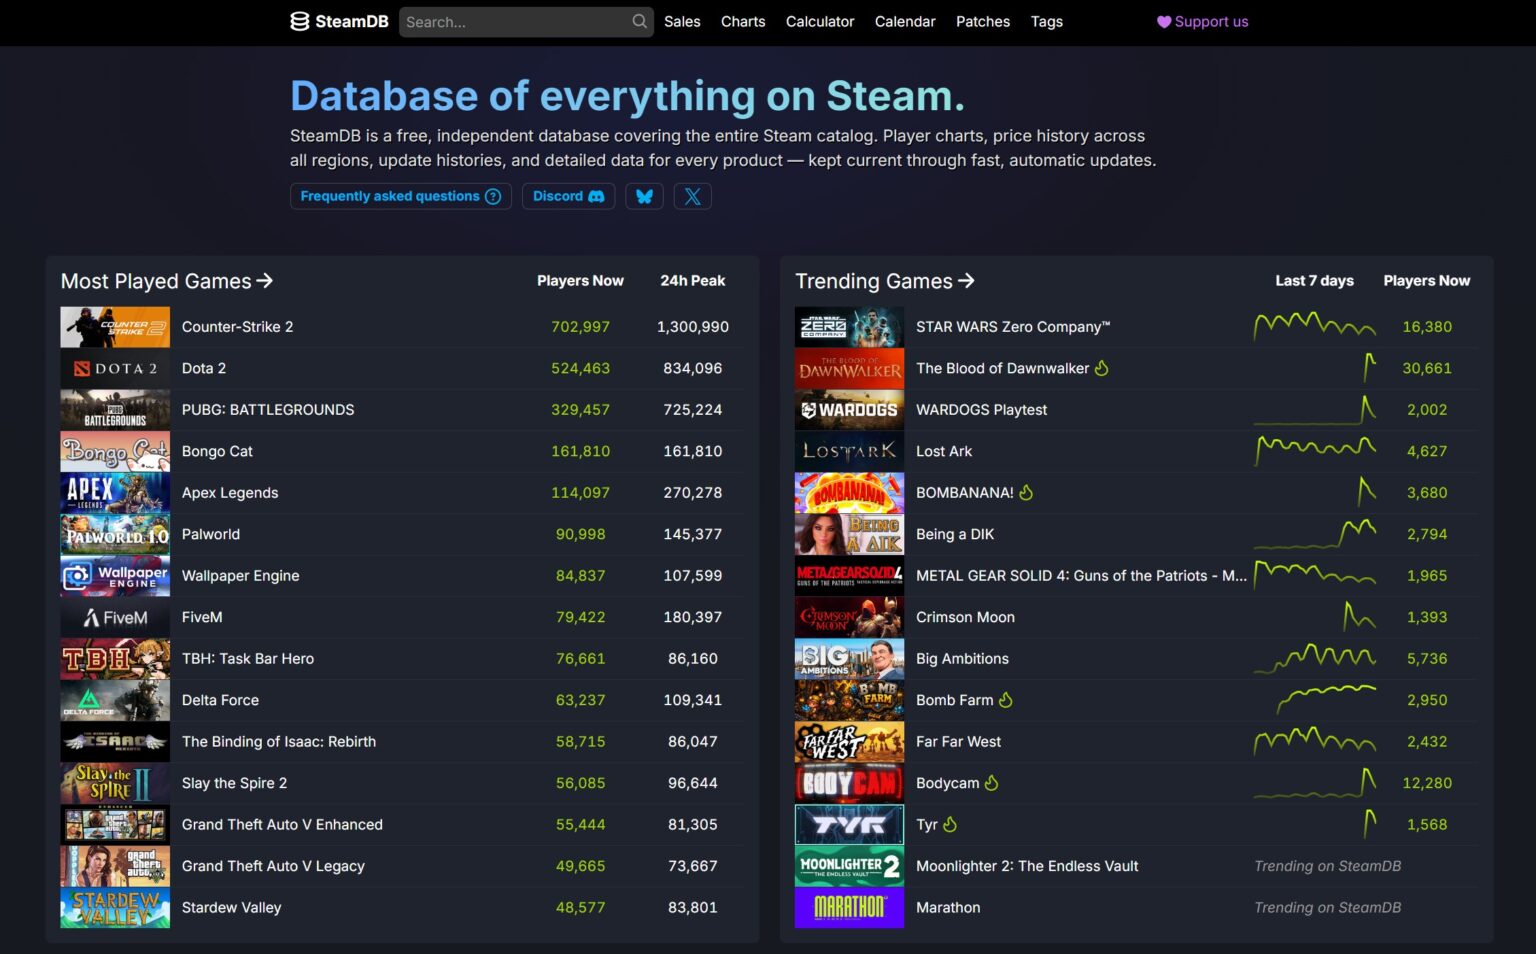Viewport: 1536px width, 954px height.
Task: Click the STAR WARS Zero Company sparkline chart
Action: (1315, 325)
